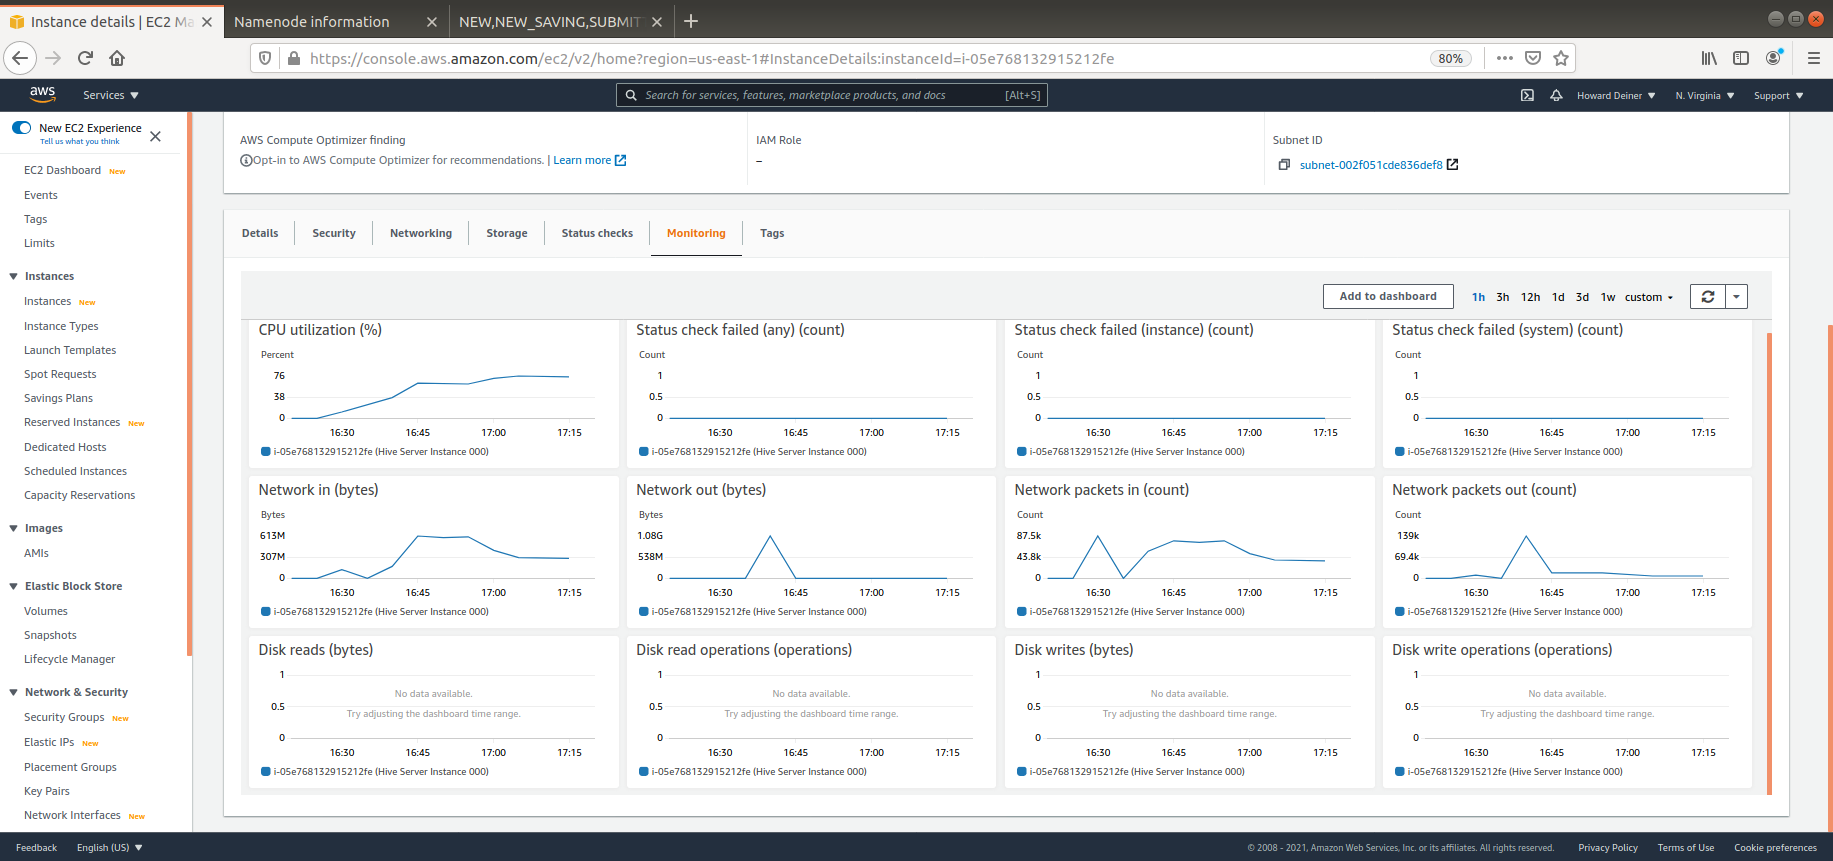The width and height of the screenshot is (1833, 861).
Task: Set time range to 1h
Action: click(x=1478, y=297)
